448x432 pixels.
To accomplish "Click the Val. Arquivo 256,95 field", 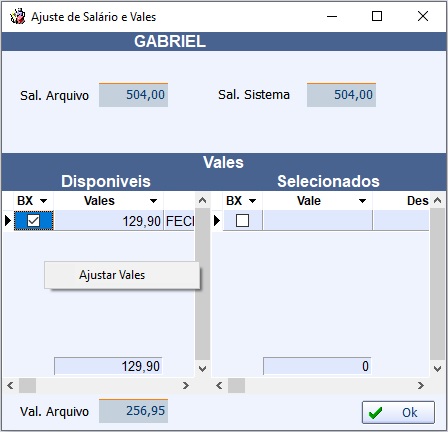I will pos(133,411).
